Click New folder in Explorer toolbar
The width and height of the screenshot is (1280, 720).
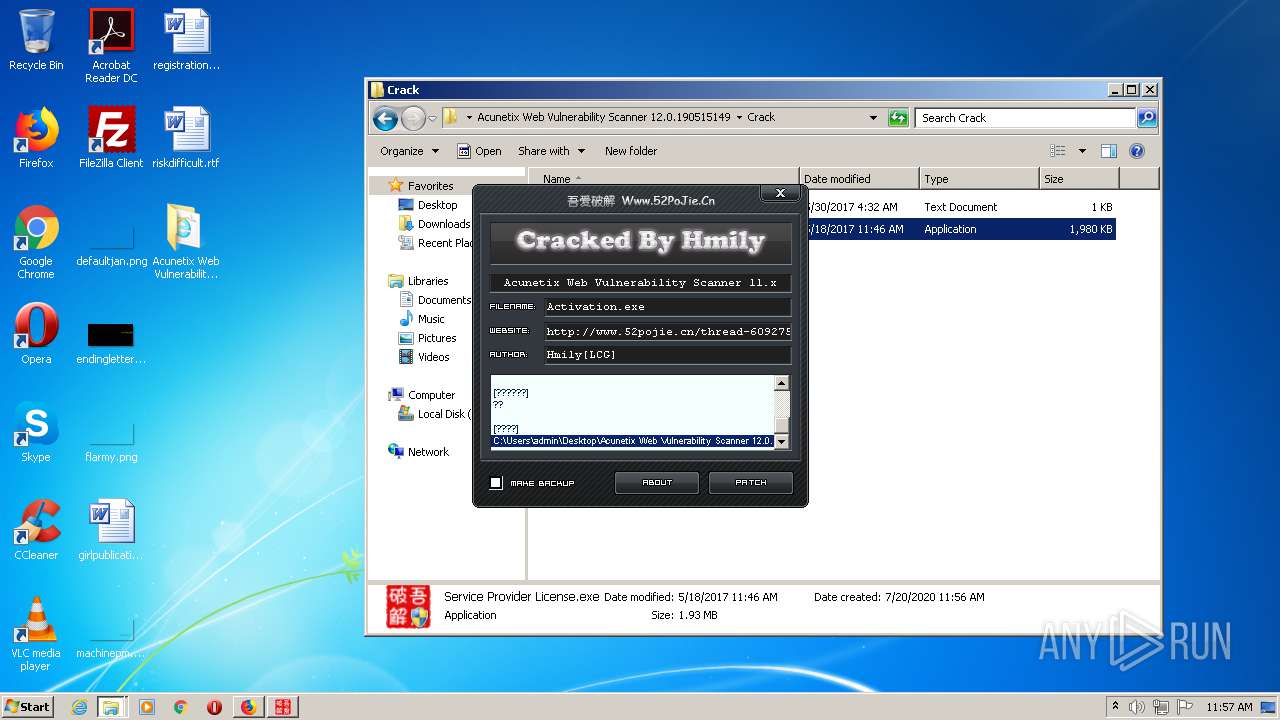[x=631, y=151]
